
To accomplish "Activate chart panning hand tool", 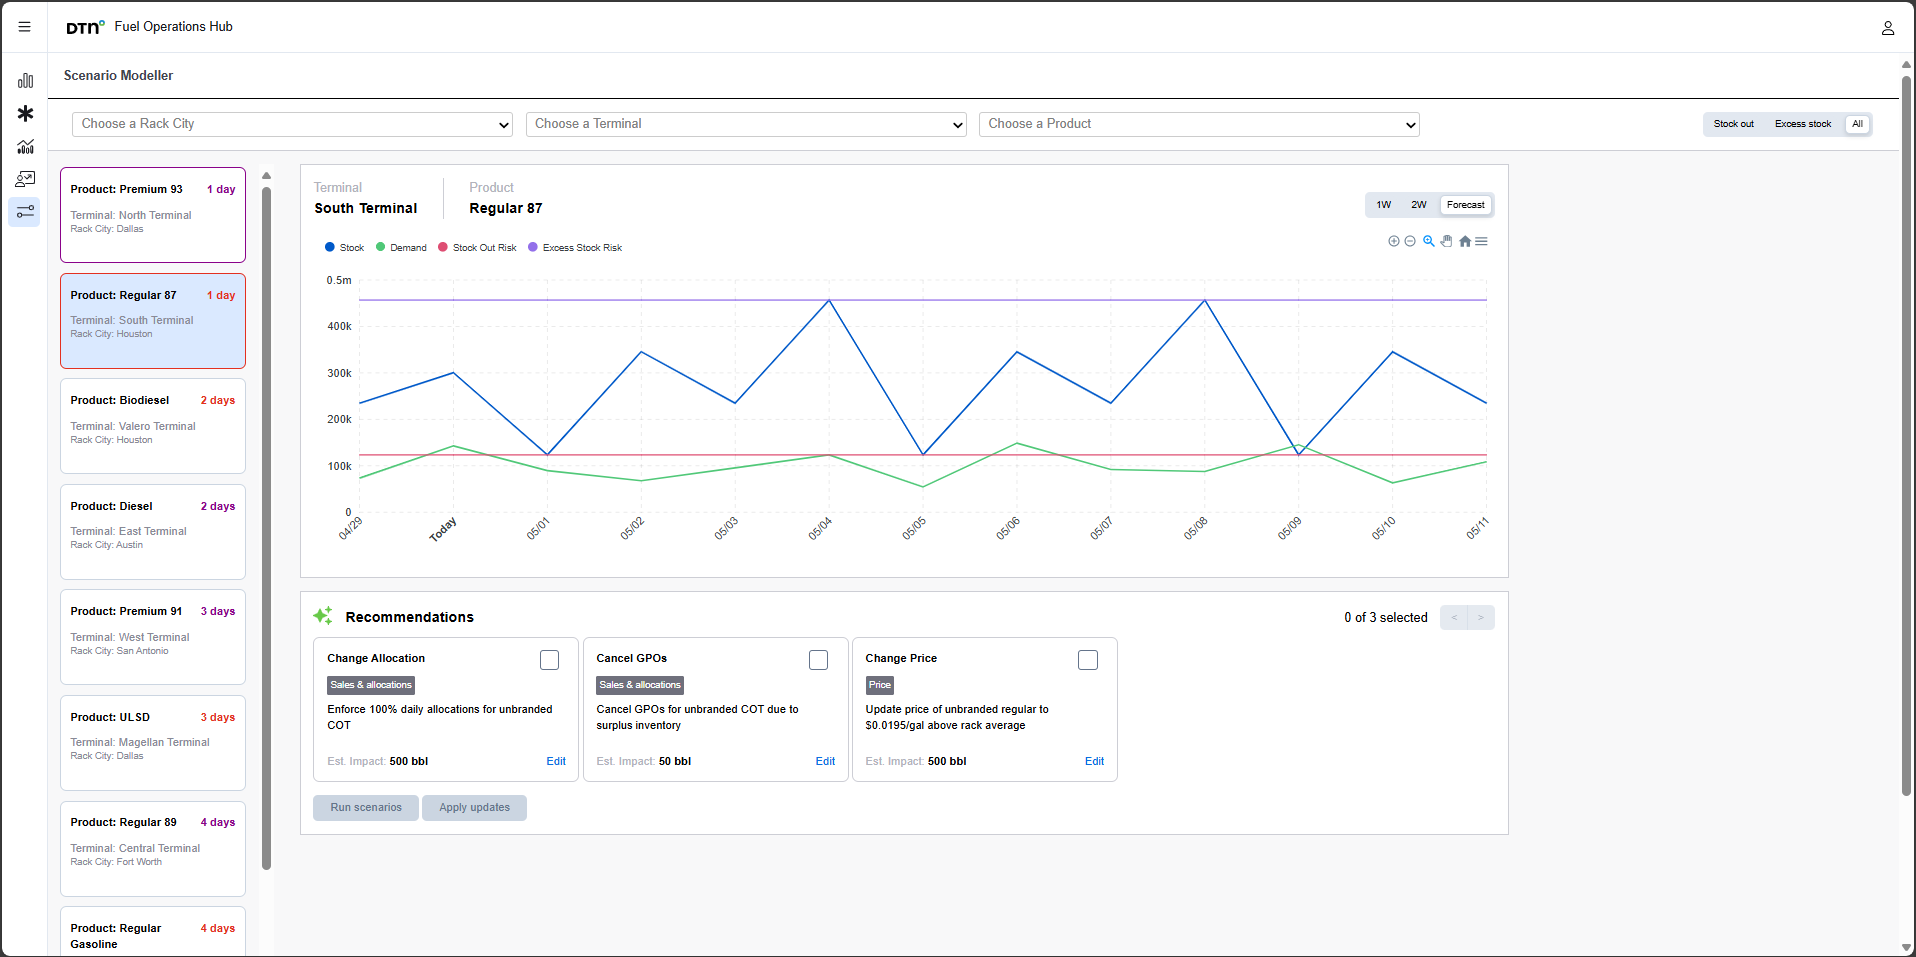I will 1446,241.
